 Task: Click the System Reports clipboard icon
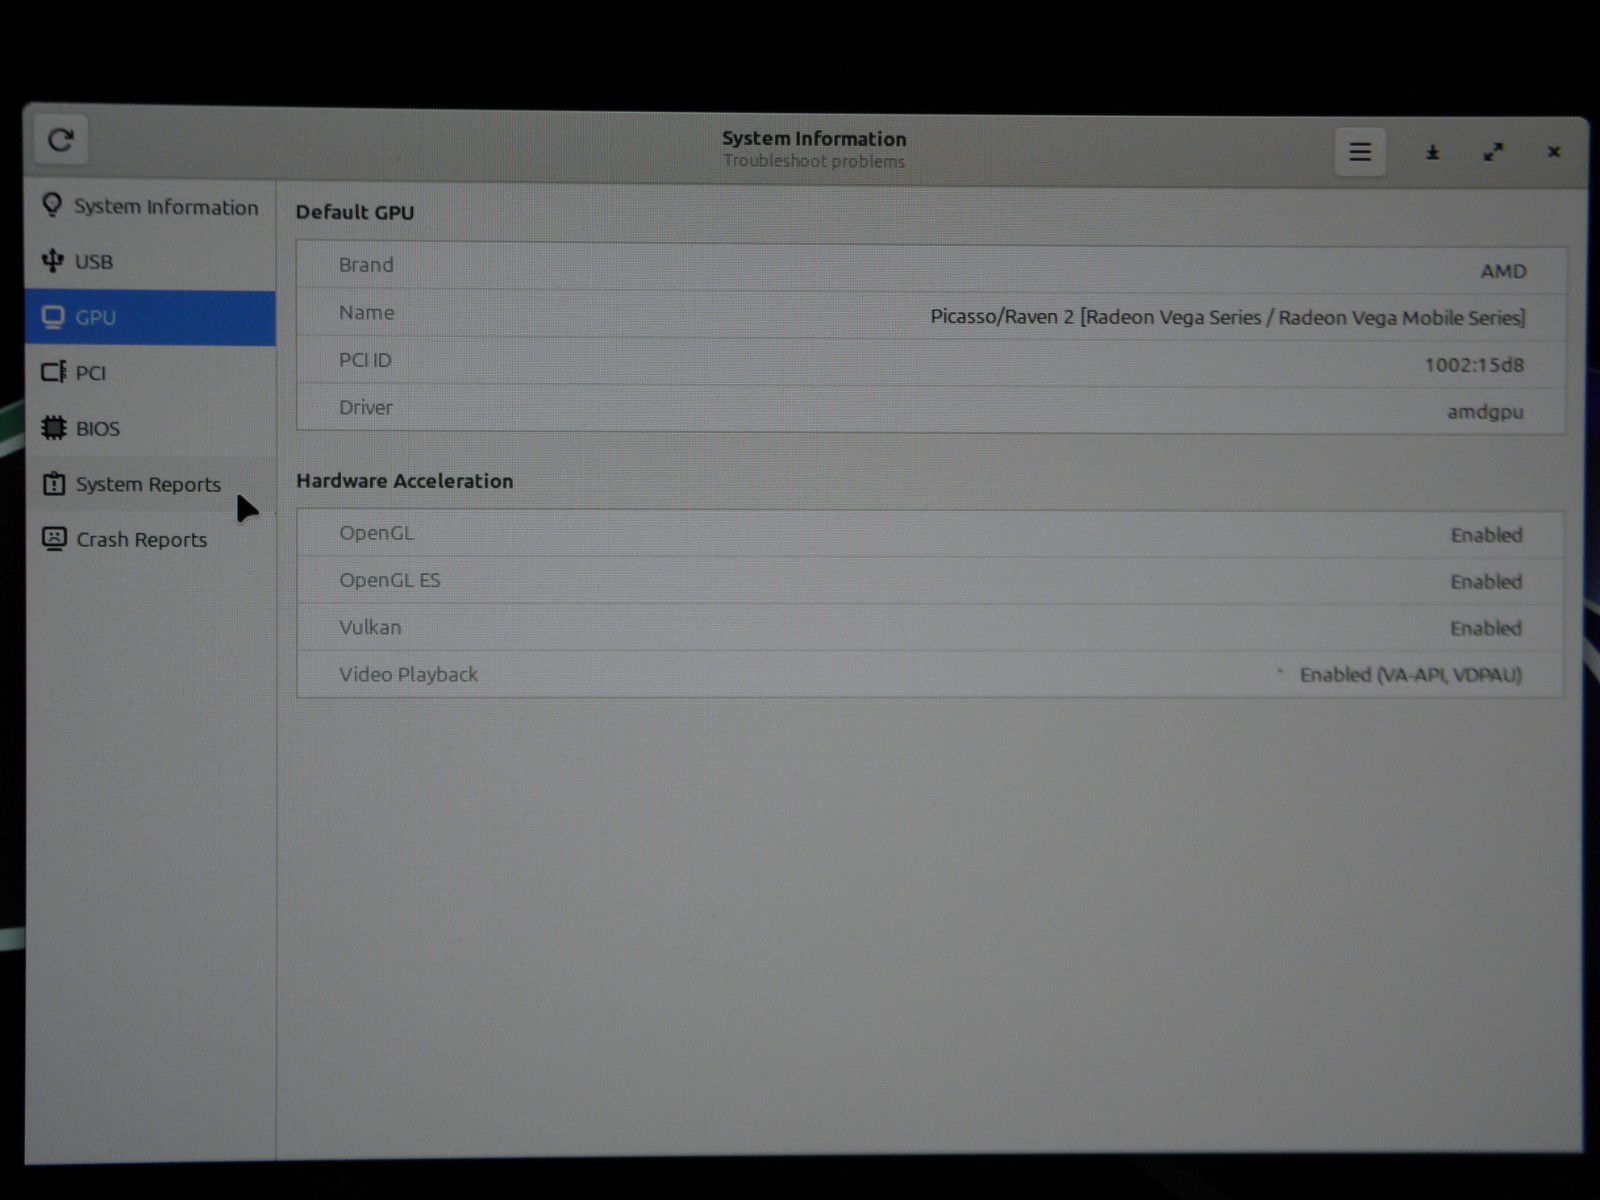54,484
